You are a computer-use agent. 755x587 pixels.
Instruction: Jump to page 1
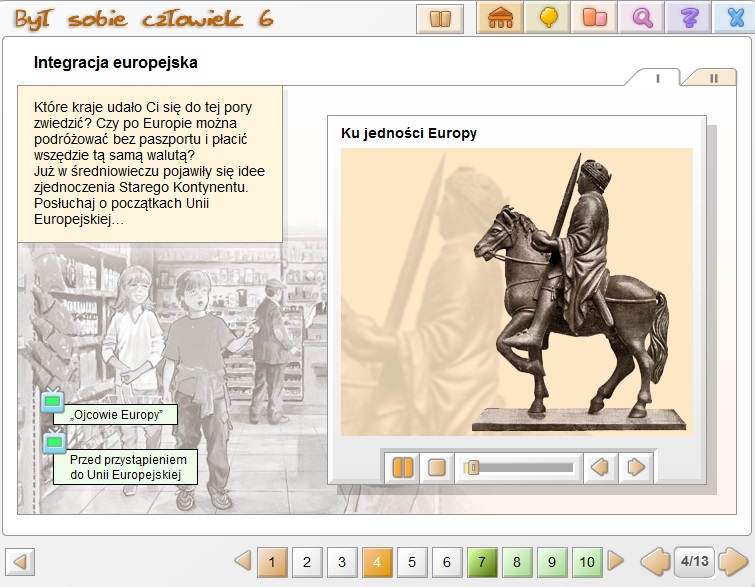pos(272,562)
